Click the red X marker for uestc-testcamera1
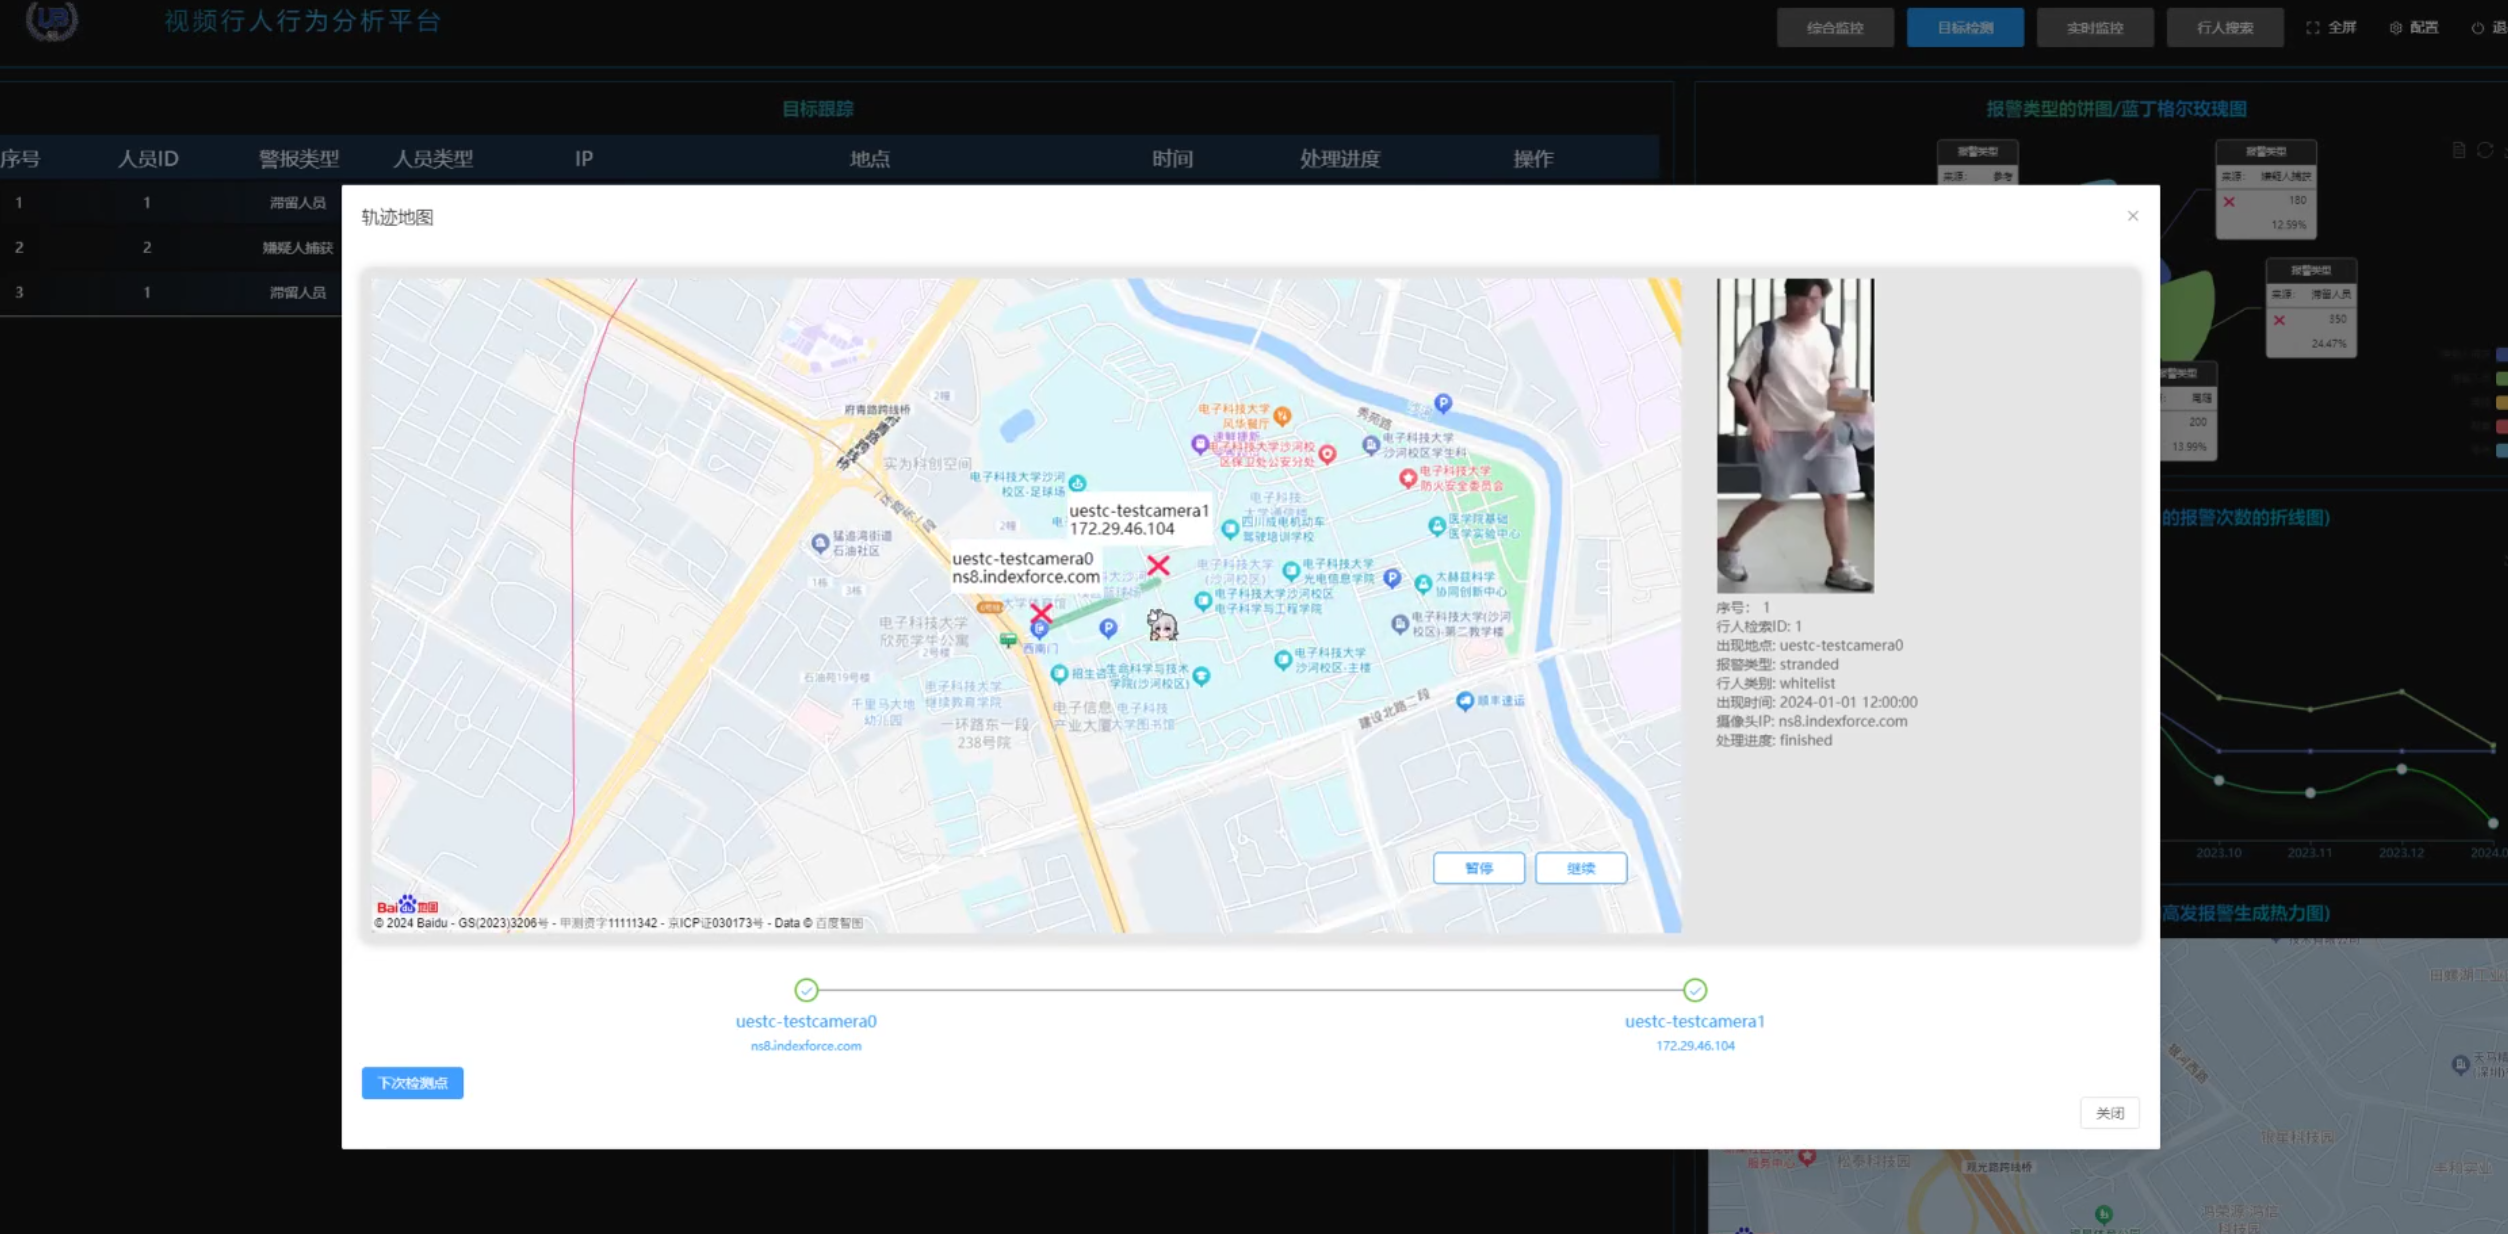 click(1158, 566)
